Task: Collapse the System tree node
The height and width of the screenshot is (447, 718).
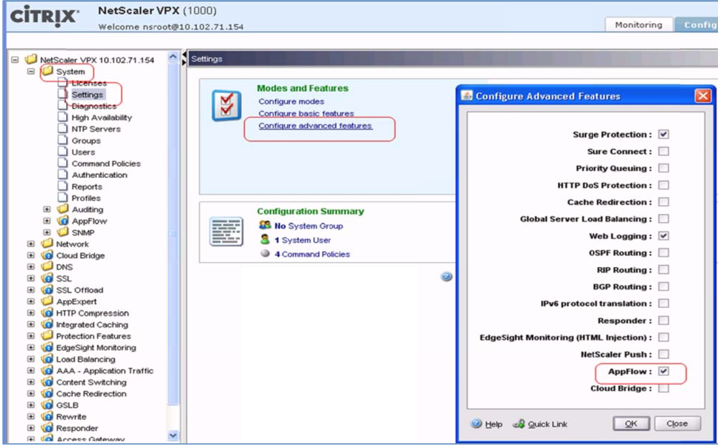Action: 31,71
